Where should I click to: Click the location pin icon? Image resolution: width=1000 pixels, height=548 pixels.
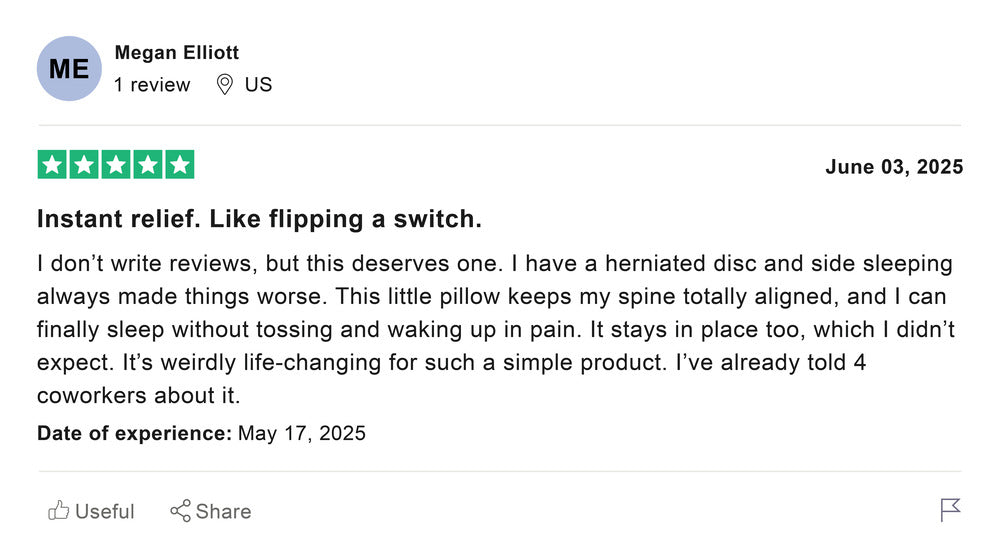tap(225, 85)
